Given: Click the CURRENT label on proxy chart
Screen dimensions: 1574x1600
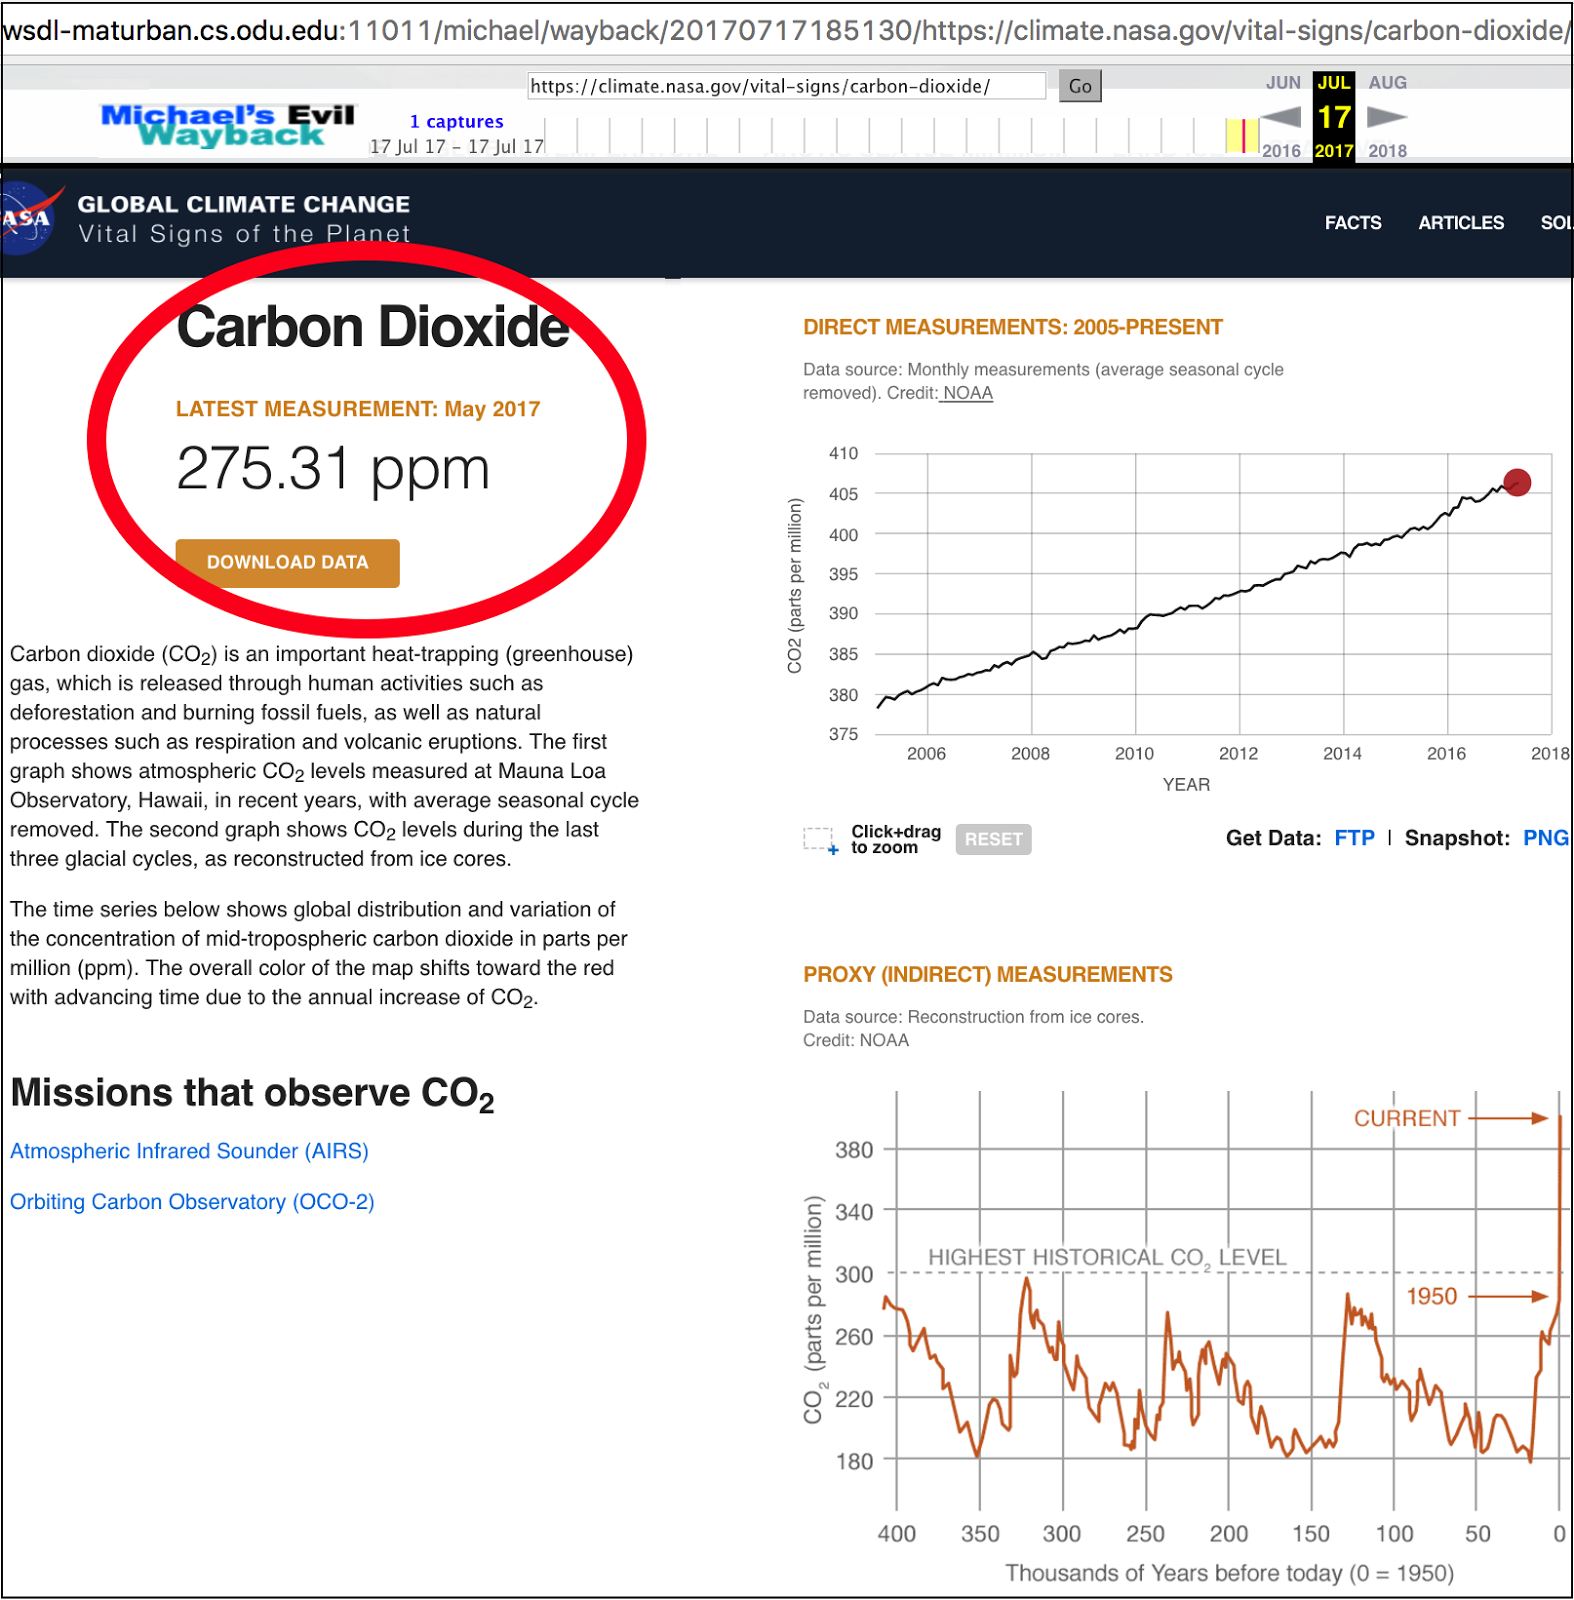Looking at the screenshot, I should pyautogui.click(x=1407, y=1118).
